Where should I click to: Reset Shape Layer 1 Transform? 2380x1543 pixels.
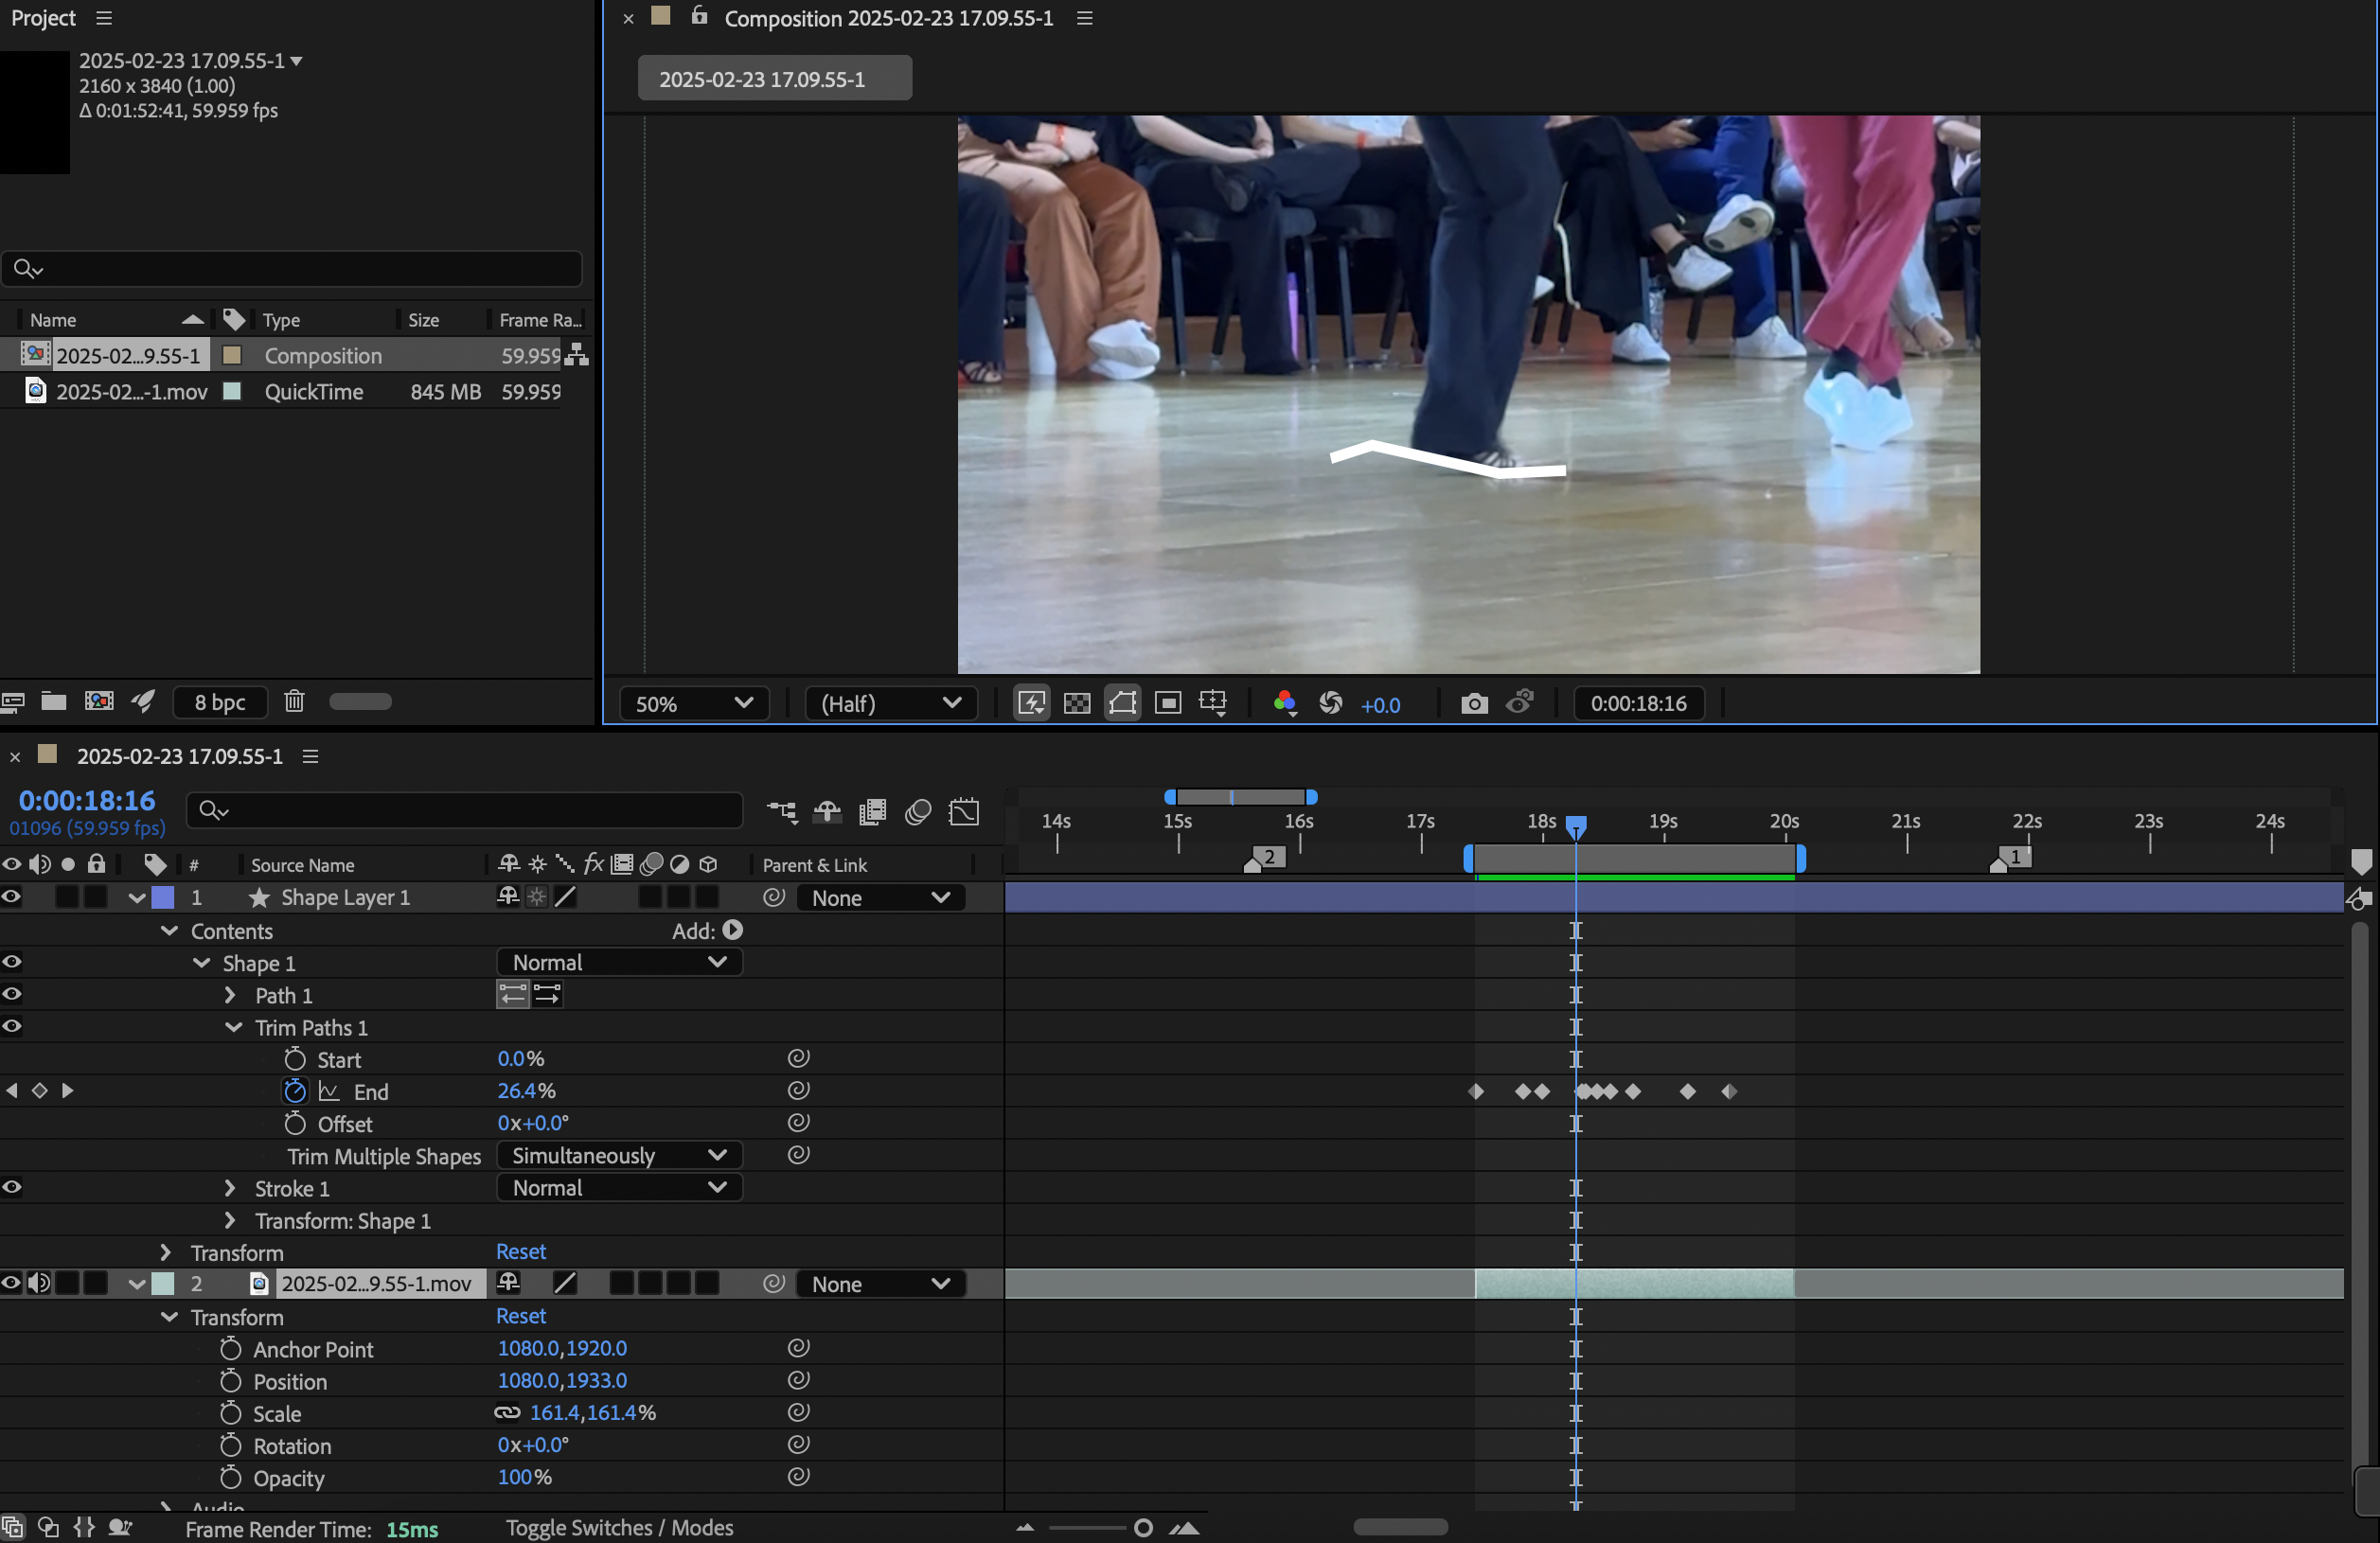(x=521, y=1252)
